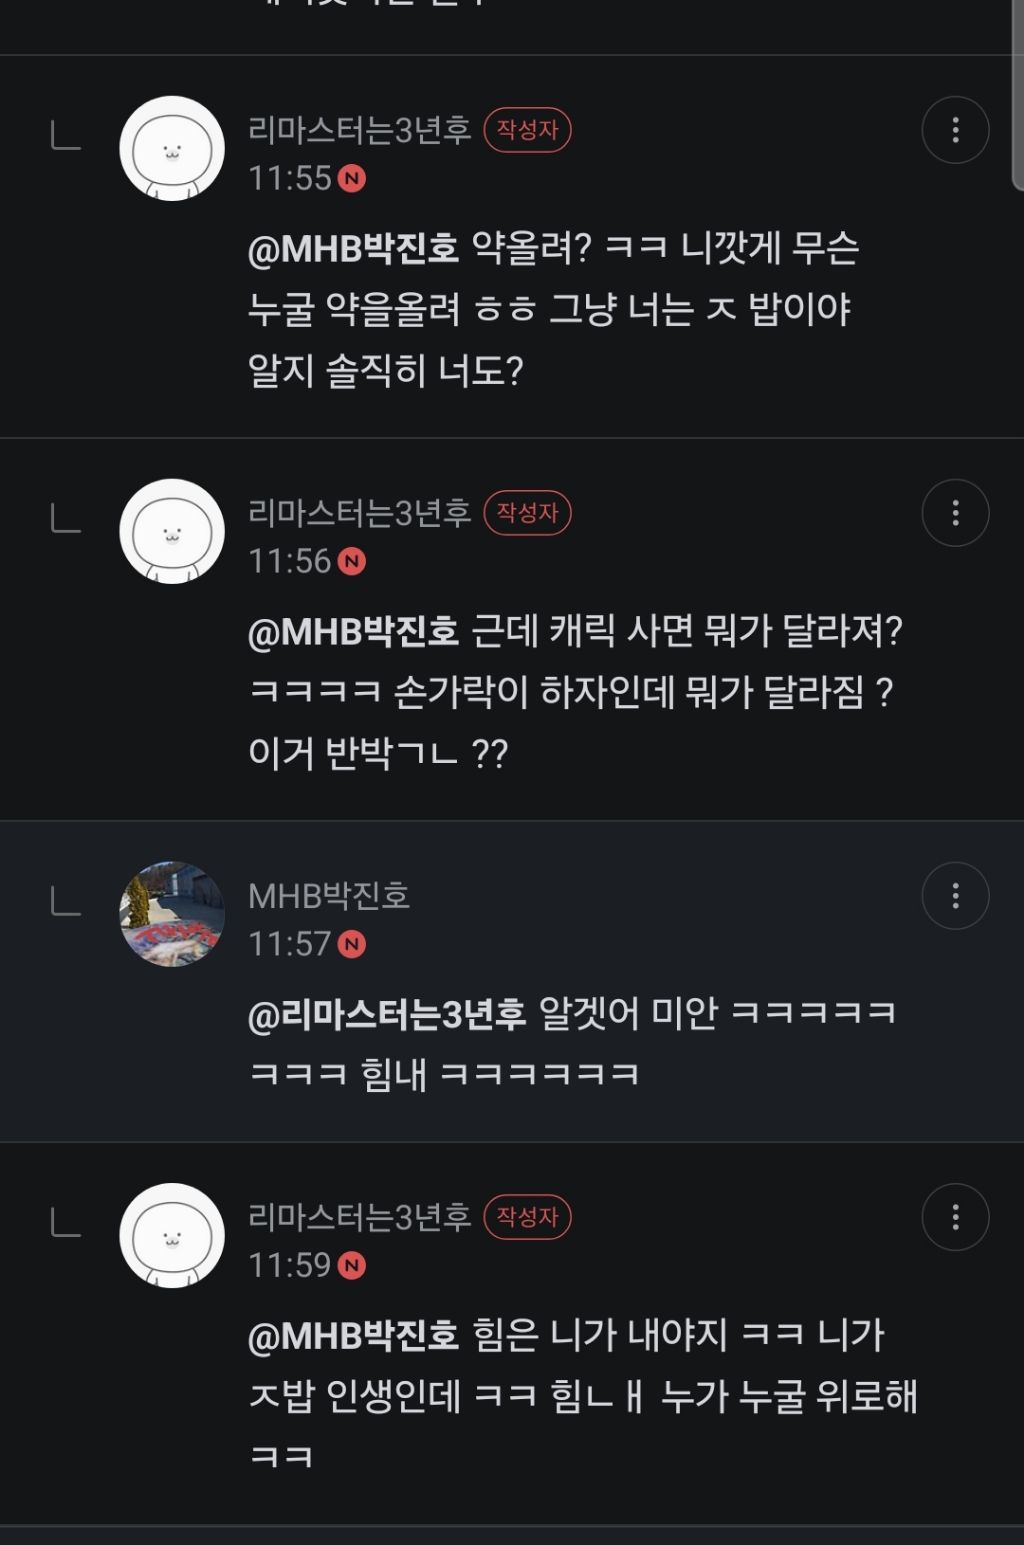1024x1545 pixels.
Task: Open the three-dot menu on the 11:55 comment
Action: click(x=955, y=130)
